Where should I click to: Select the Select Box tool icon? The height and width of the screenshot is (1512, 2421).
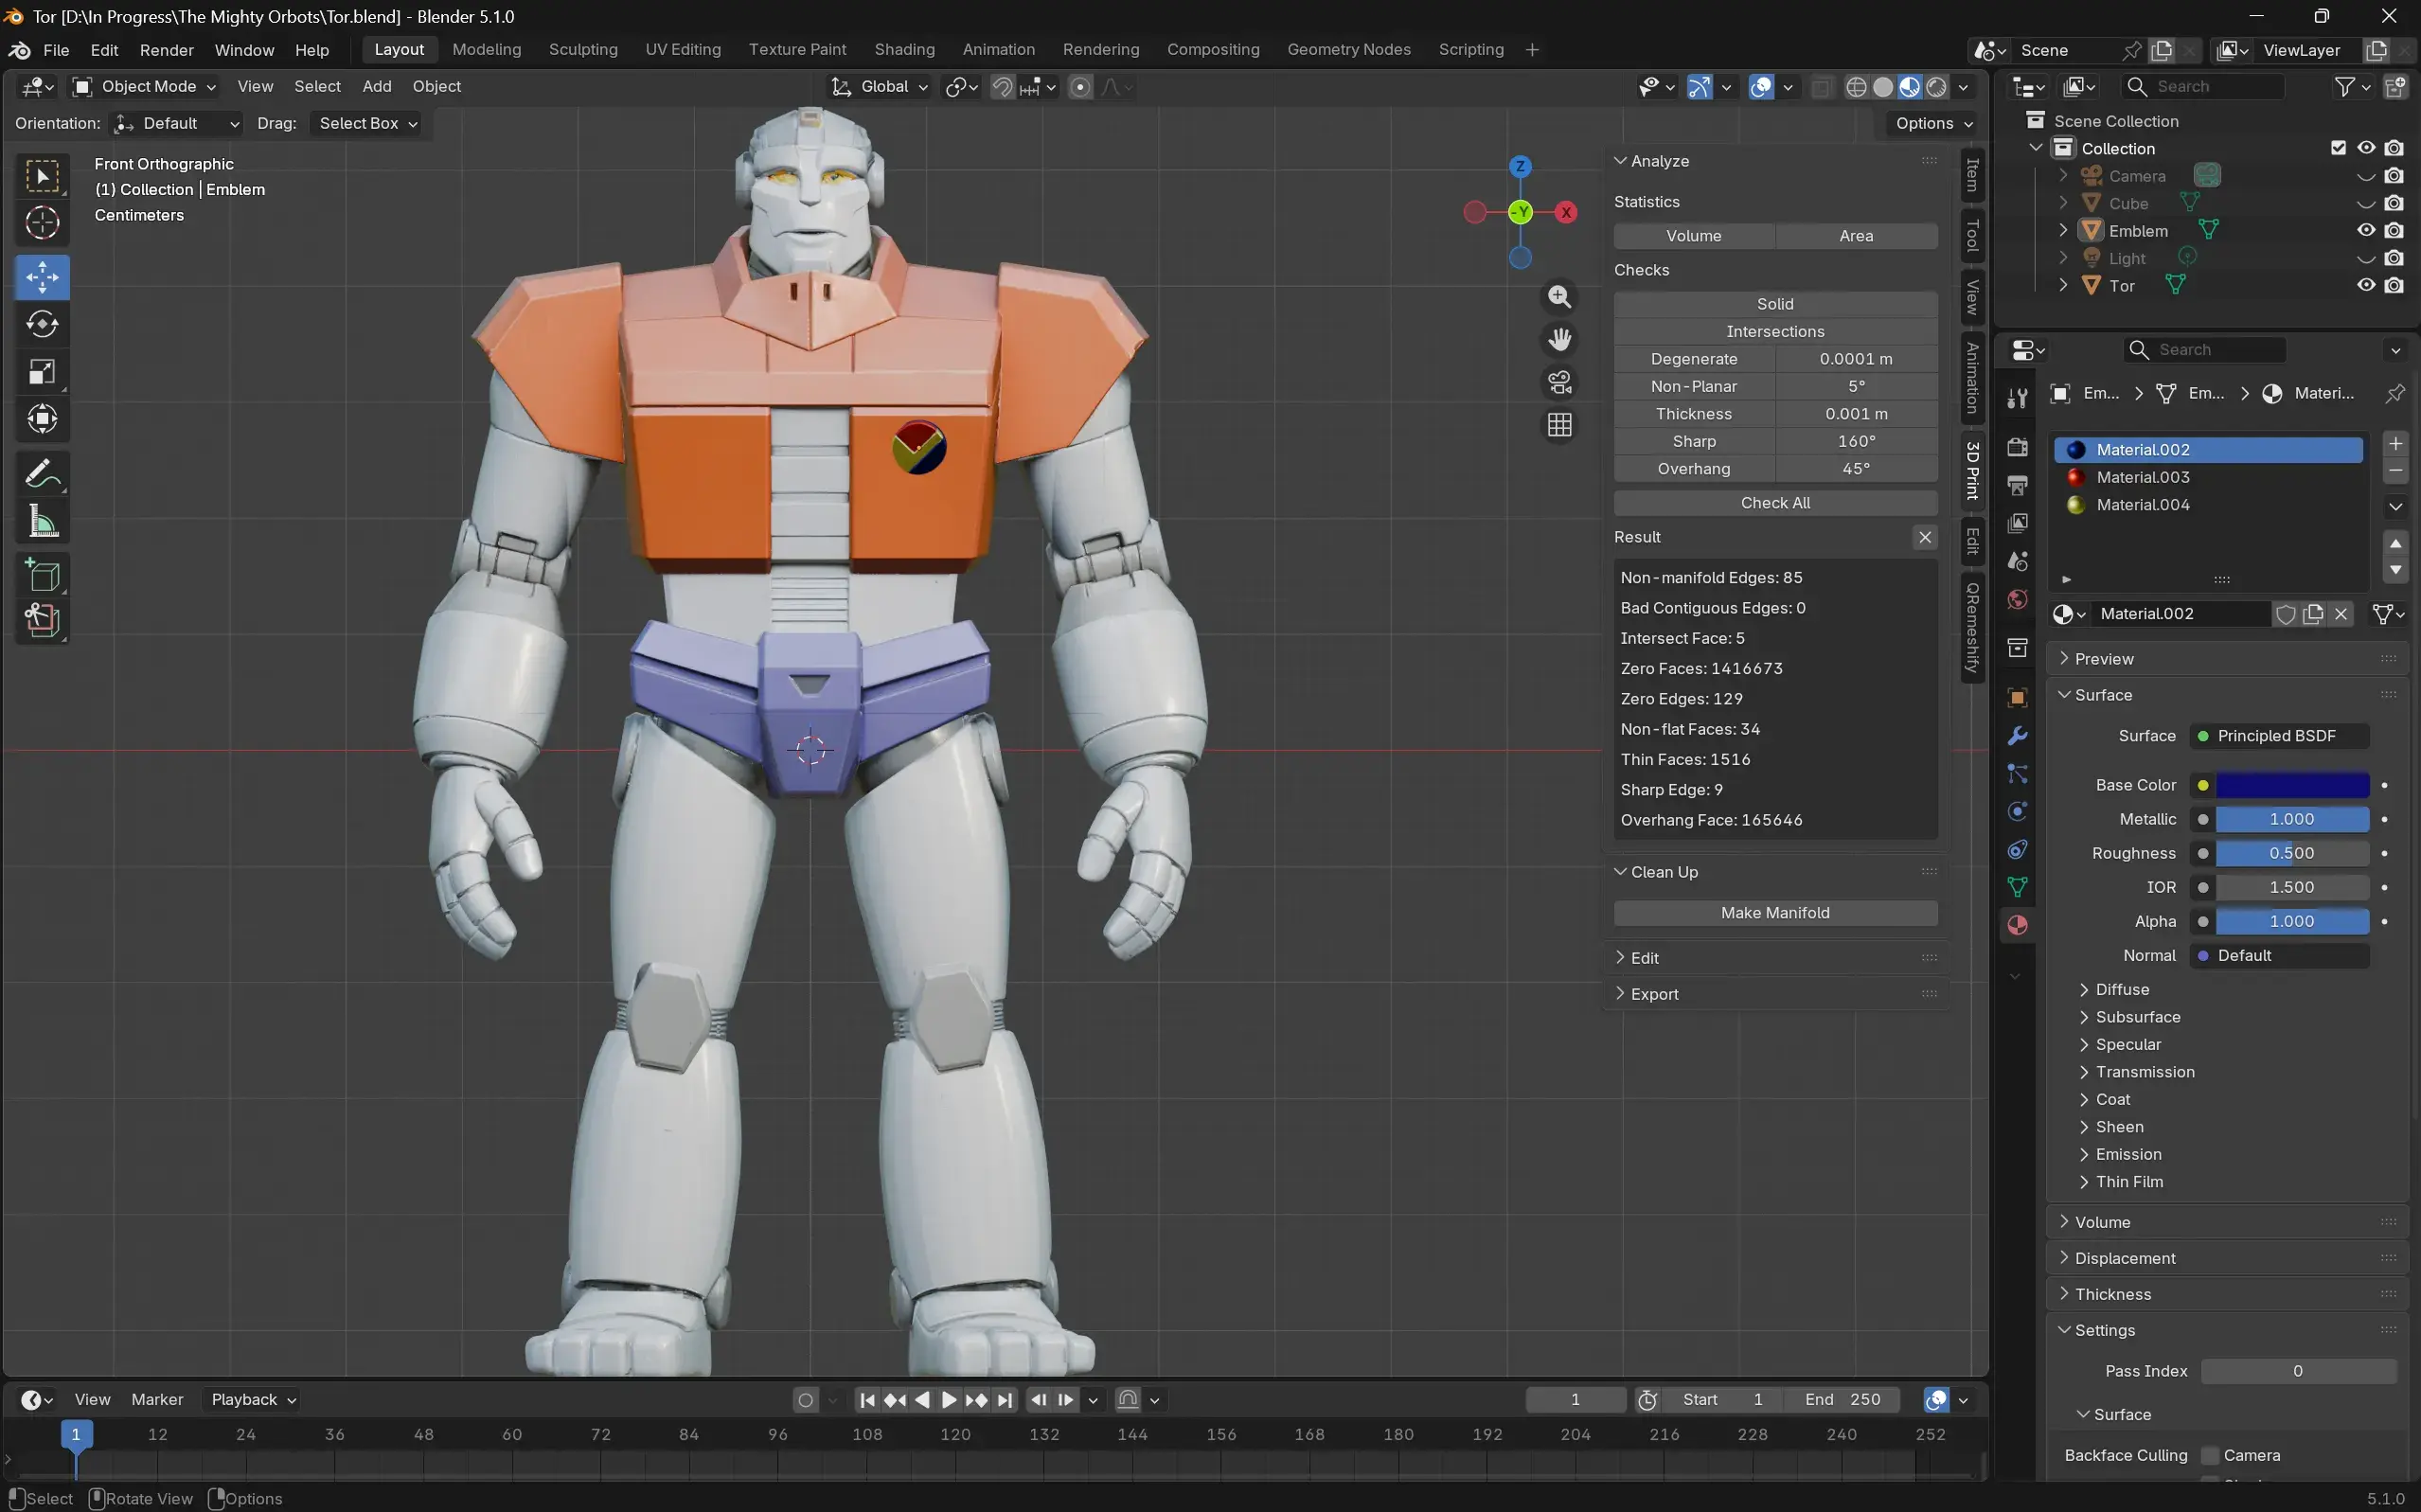point(42,176)
